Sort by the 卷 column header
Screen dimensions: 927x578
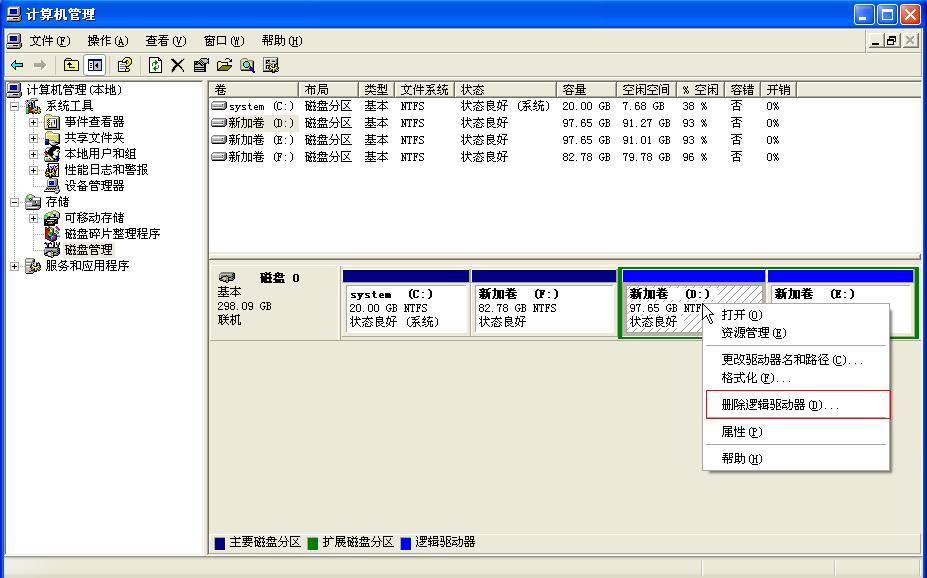tap(254, 90)
